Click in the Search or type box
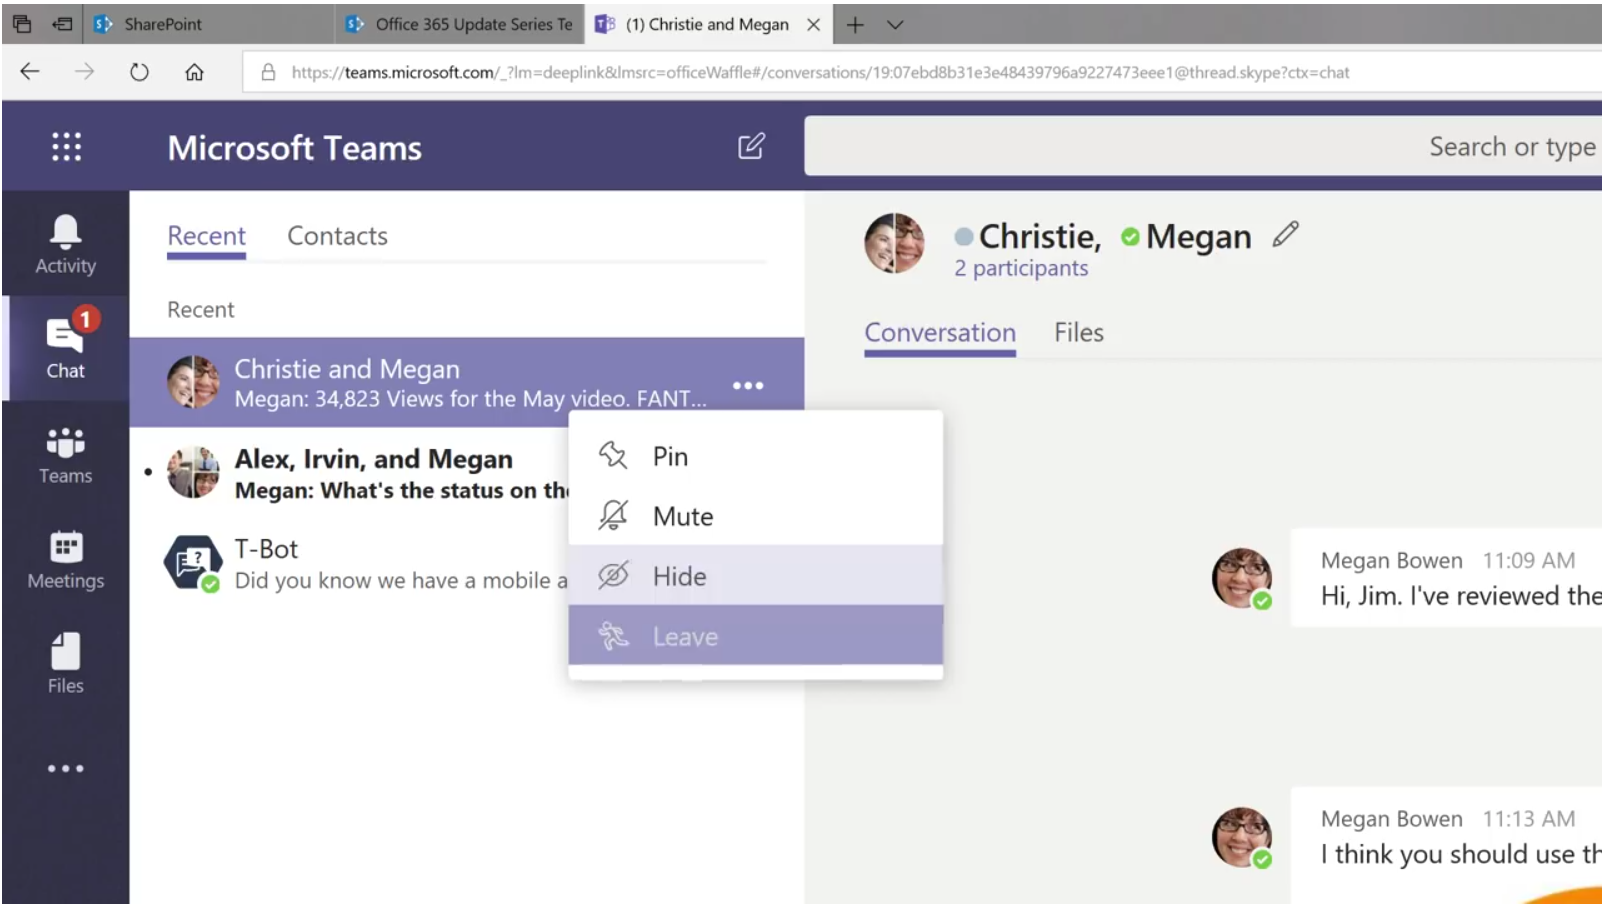Screen dimensions: 1606x922 coord(1203,146)
